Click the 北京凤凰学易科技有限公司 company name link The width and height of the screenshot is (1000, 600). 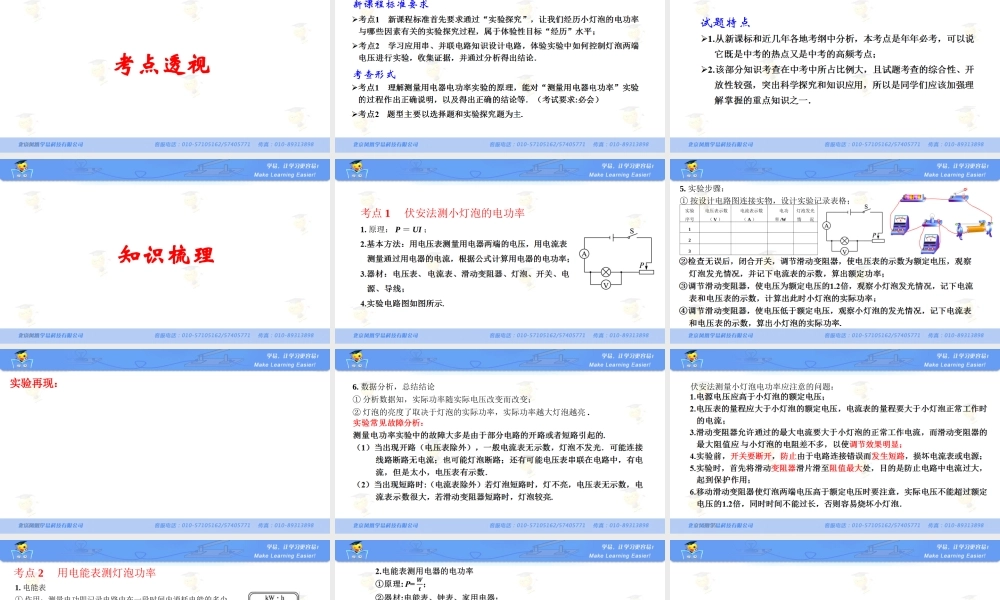(x=50, y=145)
